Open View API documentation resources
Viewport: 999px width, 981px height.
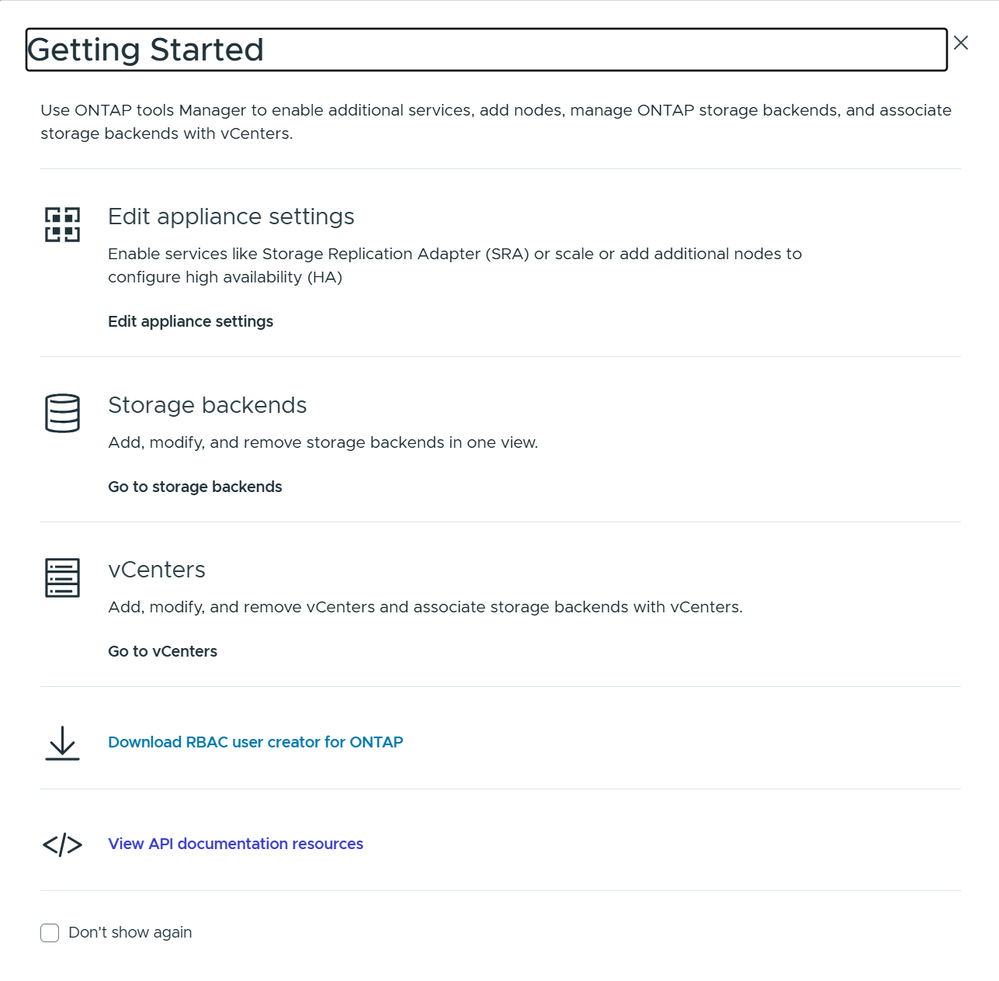(x=235, y=844)
